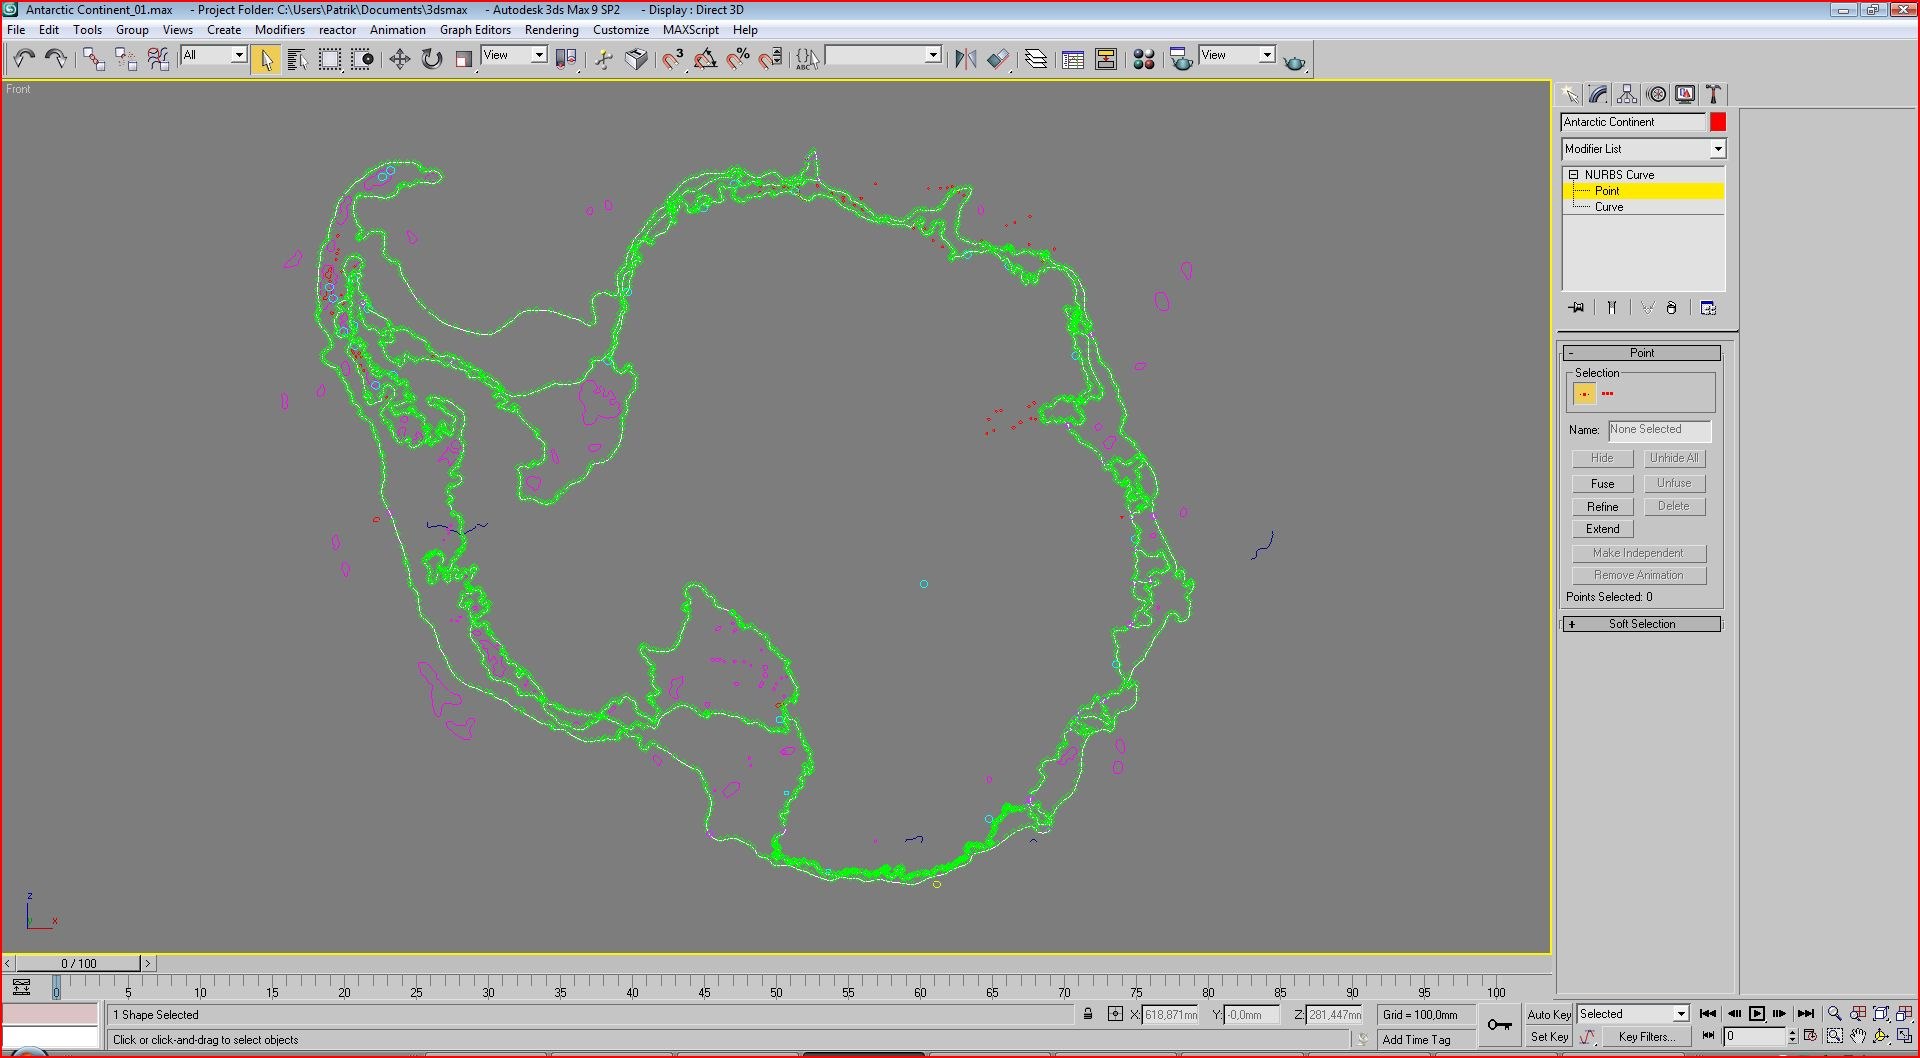Click the Extend button

click(1603, 529)
